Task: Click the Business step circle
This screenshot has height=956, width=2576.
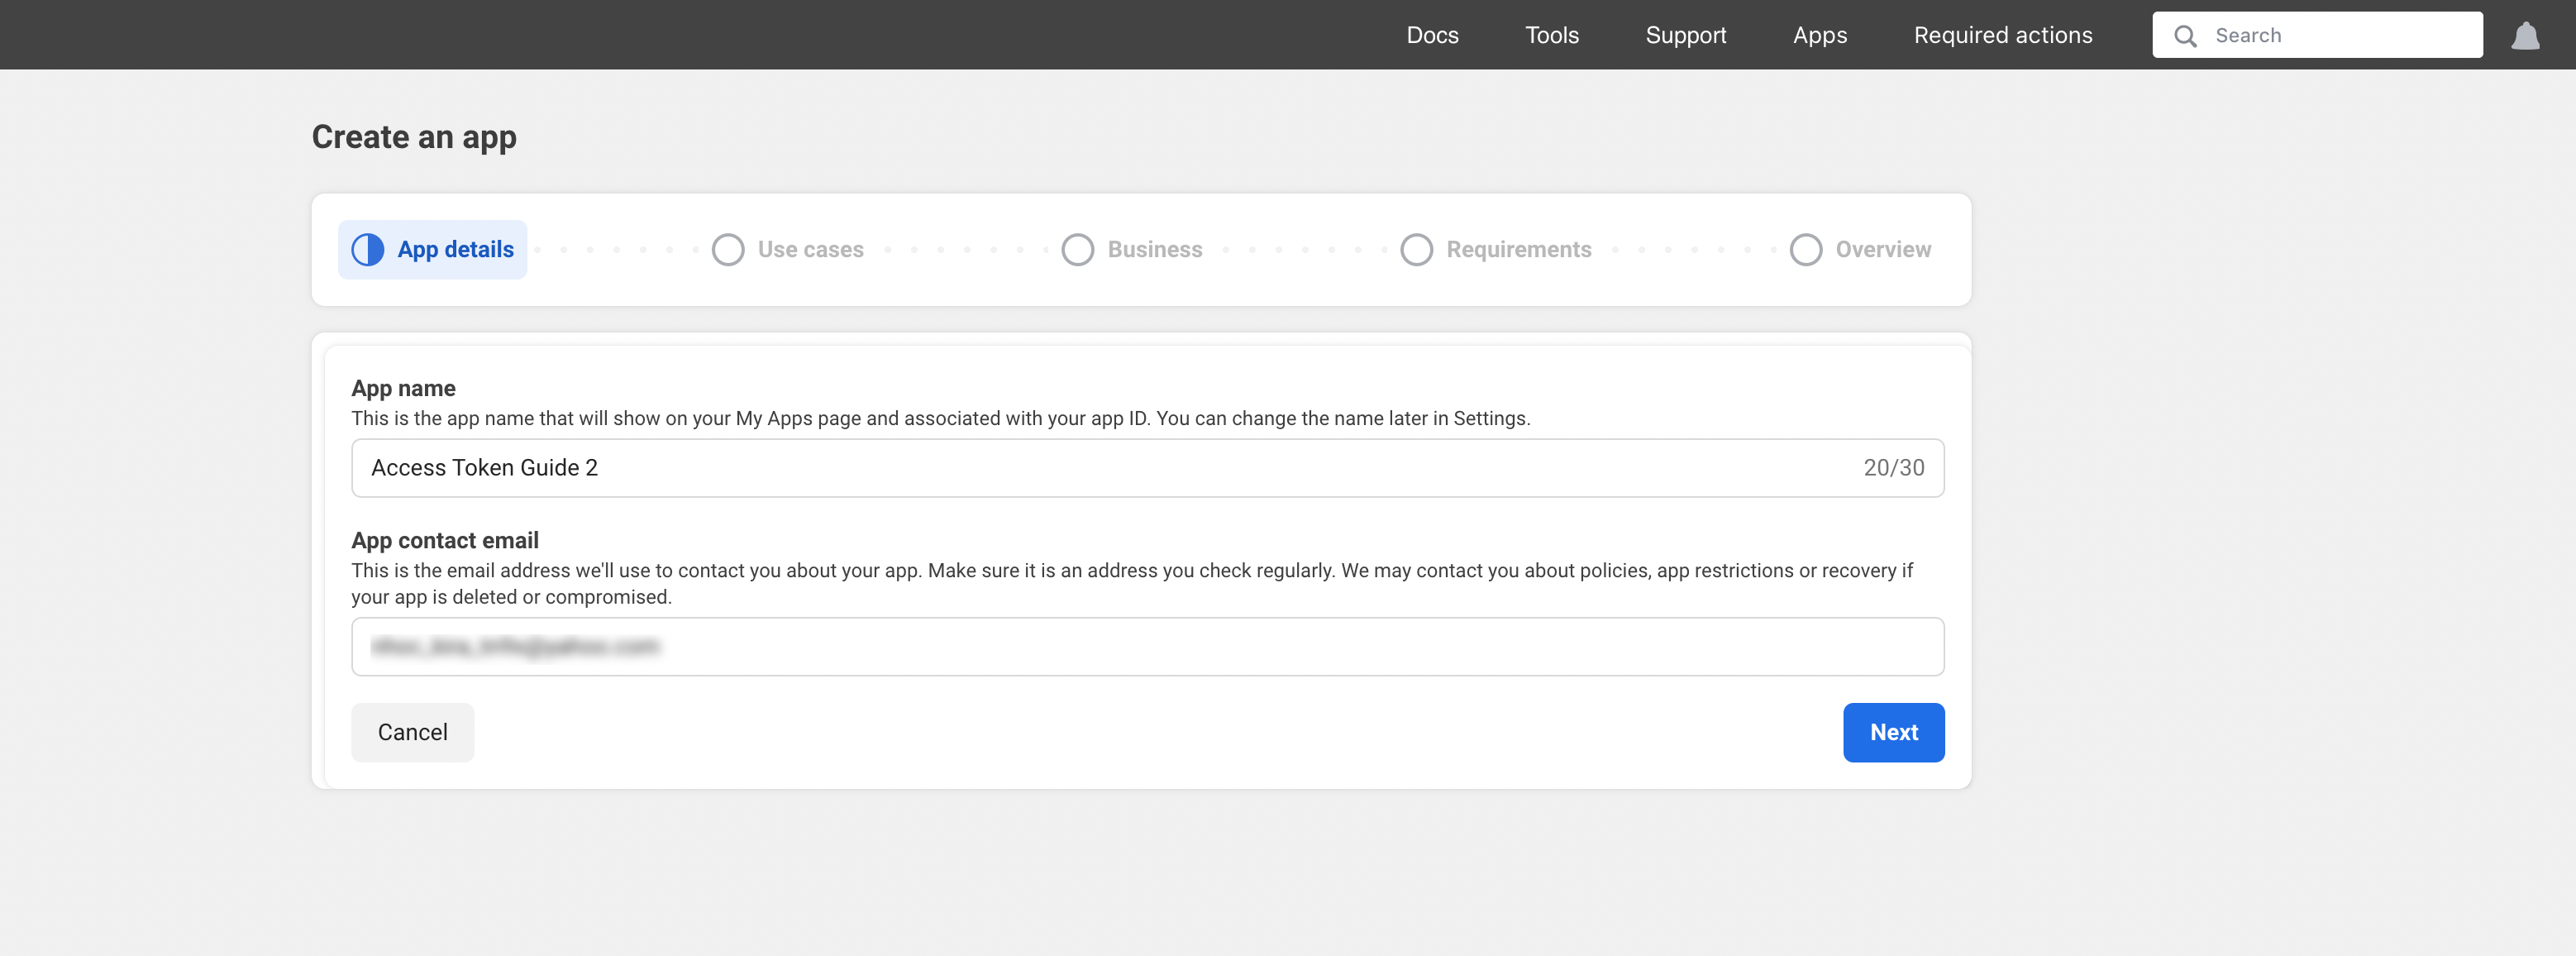Action: coord(1077,250)
